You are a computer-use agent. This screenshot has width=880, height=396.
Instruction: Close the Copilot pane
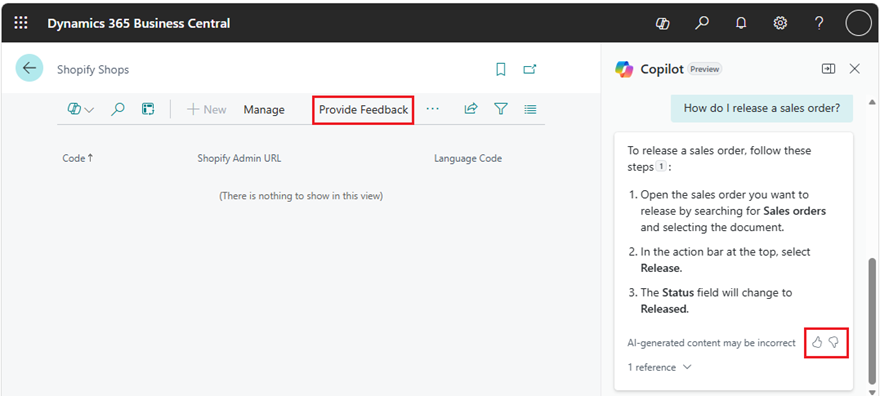pyautogui.click(x=855, y=68)
